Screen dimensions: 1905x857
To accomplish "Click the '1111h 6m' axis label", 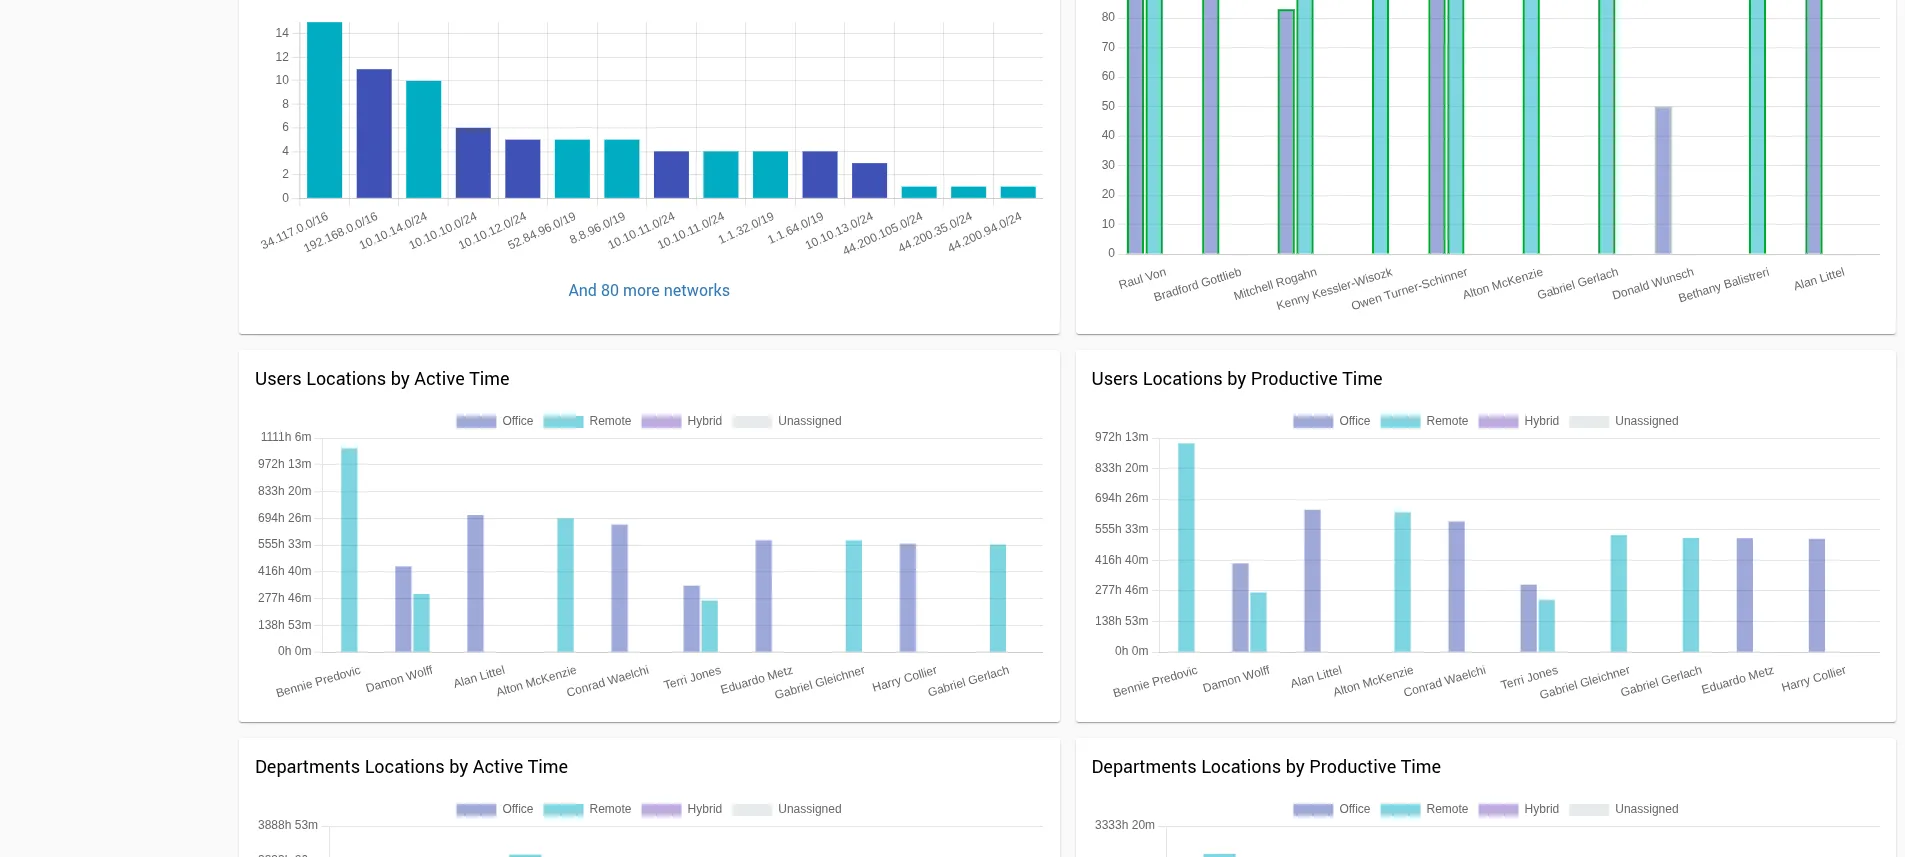I will click(286, 437).
